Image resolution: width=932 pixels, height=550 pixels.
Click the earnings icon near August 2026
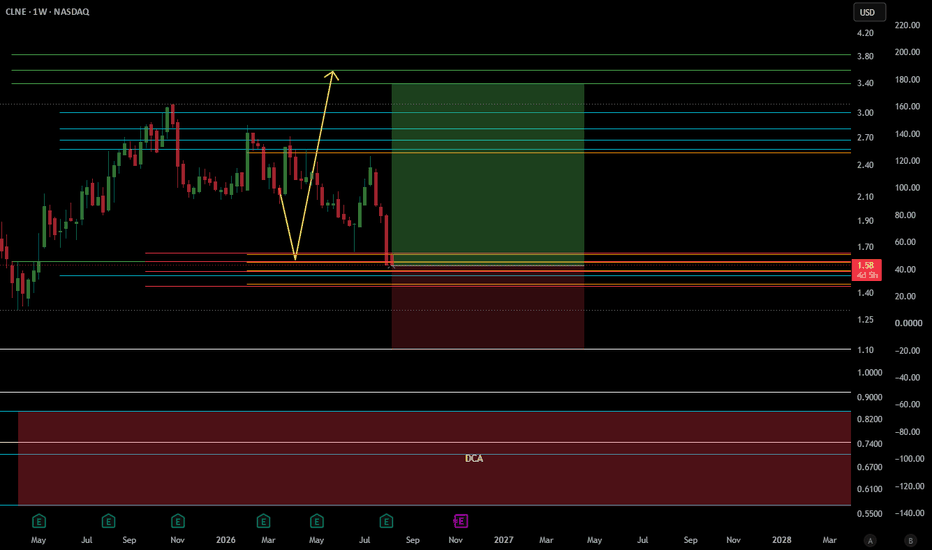tap(386, 521)
